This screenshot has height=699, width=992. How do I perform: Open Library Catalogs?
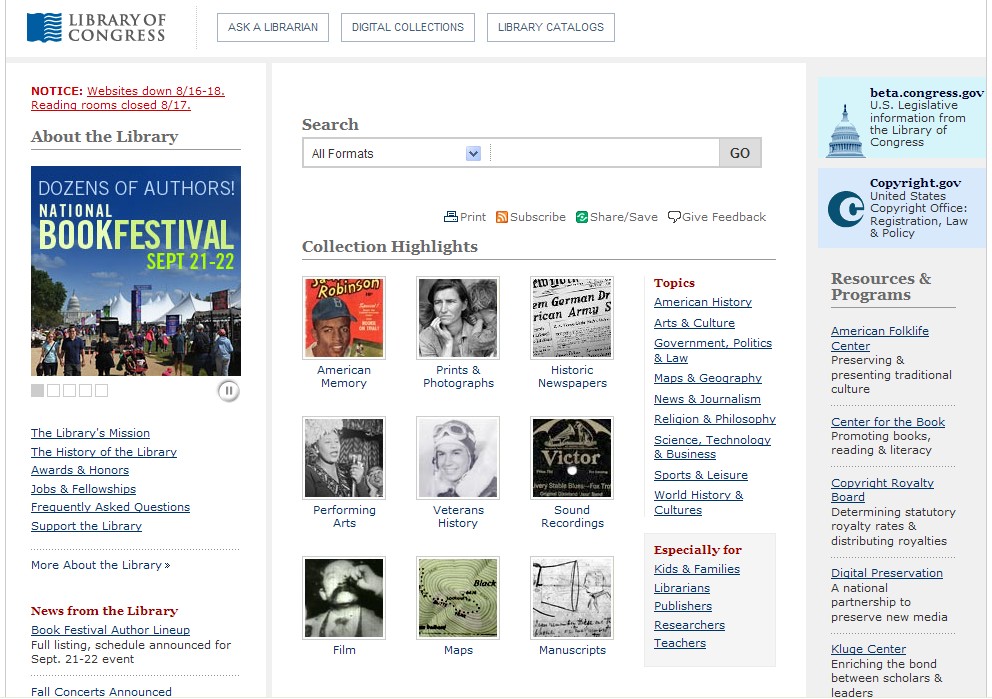point(550,27)
